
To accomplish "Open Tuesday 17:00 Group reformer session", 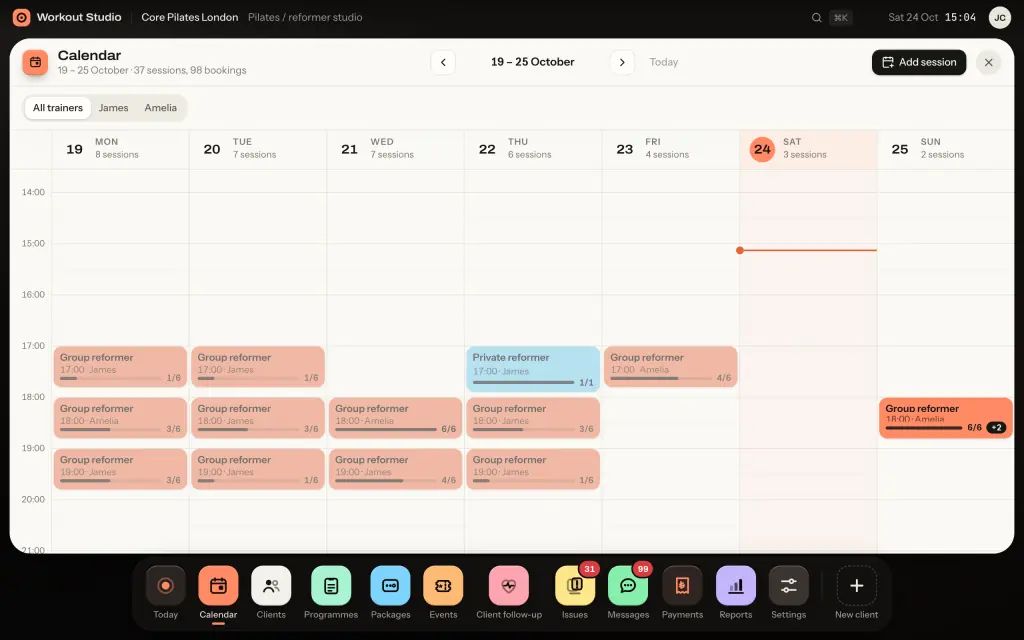I will coord(258,367).
